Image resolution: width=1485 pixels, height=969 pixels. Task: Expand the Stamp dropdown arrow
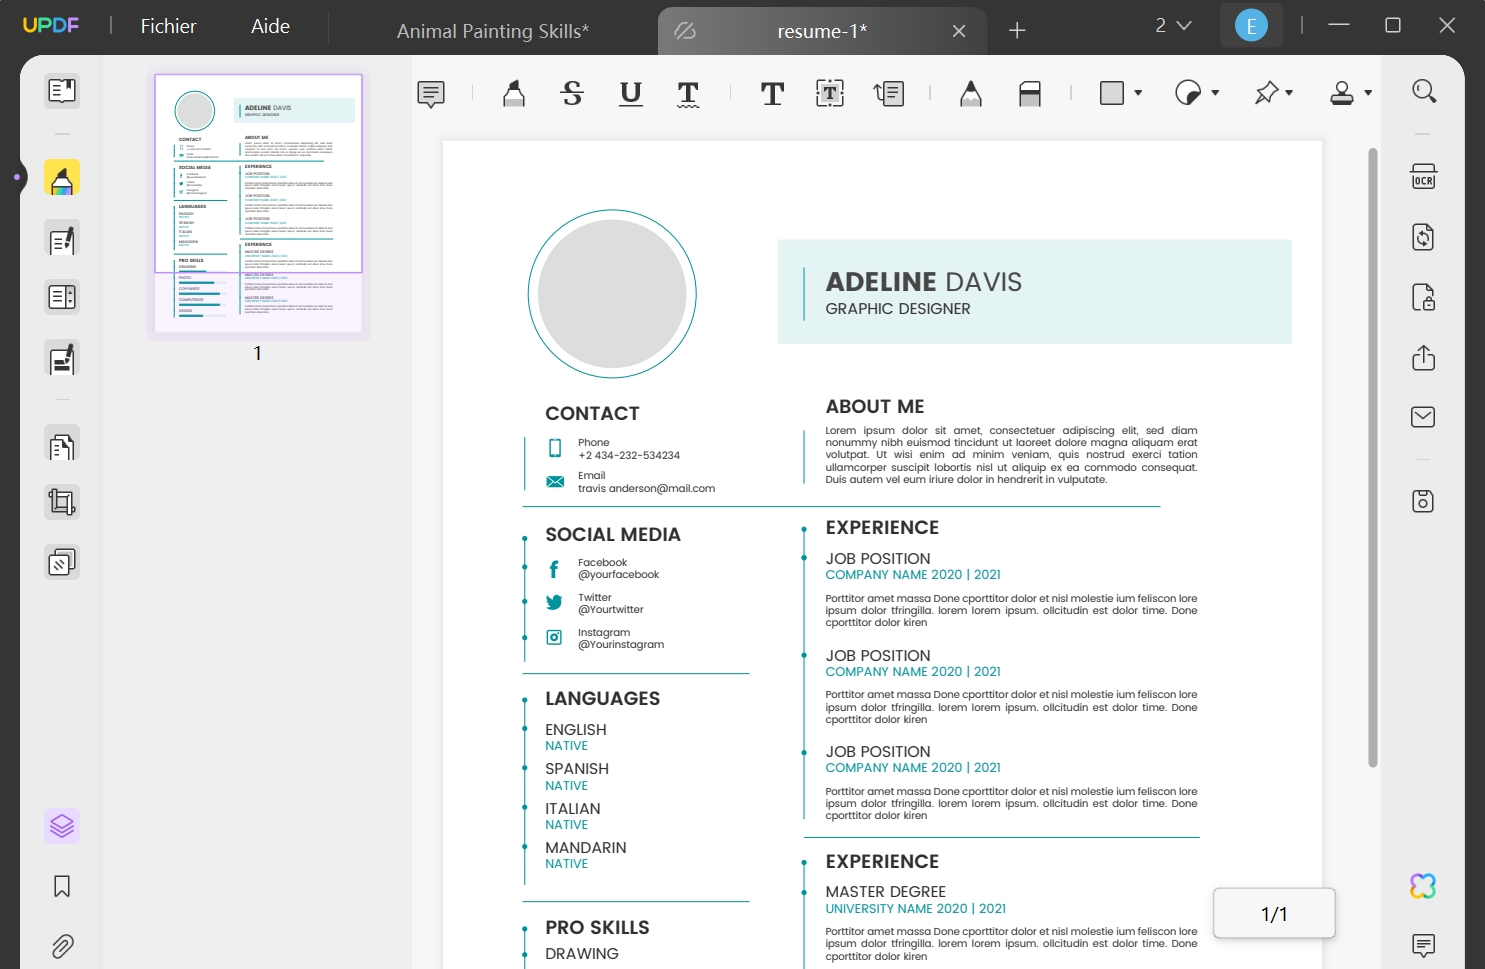point(1368,93)
